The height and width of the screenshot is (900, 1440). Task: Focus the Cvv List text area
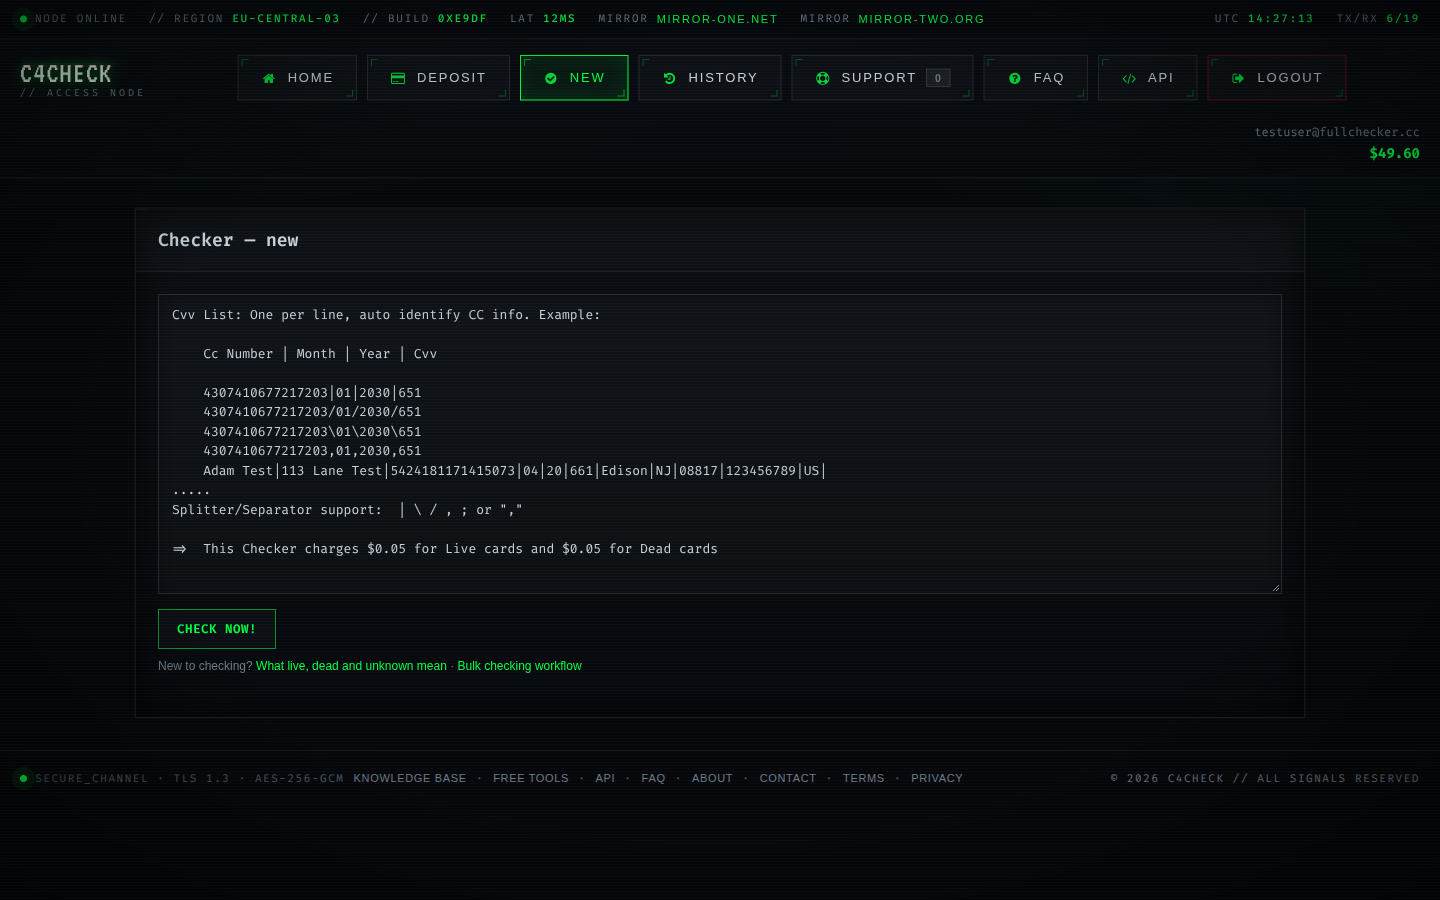(x=720, y=444)
